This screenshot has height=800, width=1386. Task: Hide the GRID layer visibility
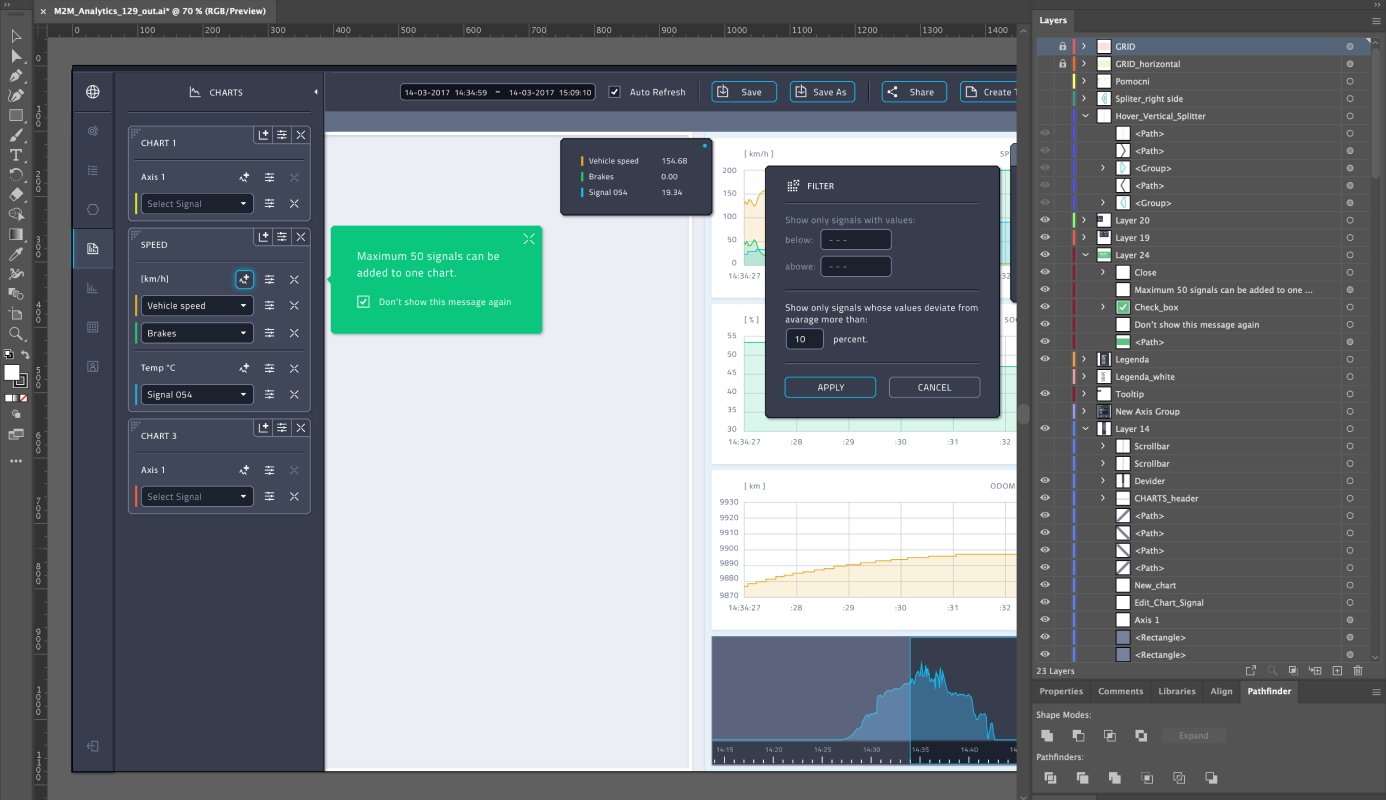pos(1044,46)
